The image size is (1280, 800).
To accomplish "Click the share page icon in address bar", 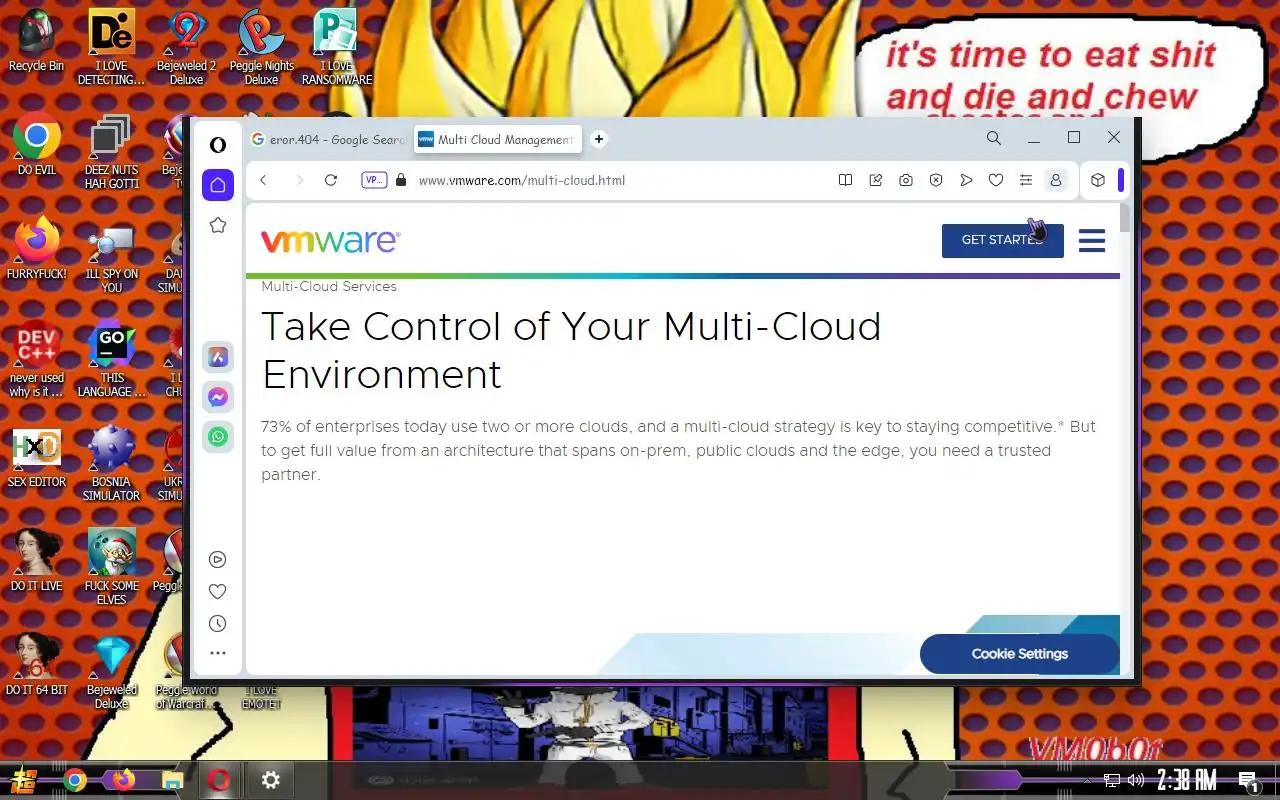I will coord(876,180).
